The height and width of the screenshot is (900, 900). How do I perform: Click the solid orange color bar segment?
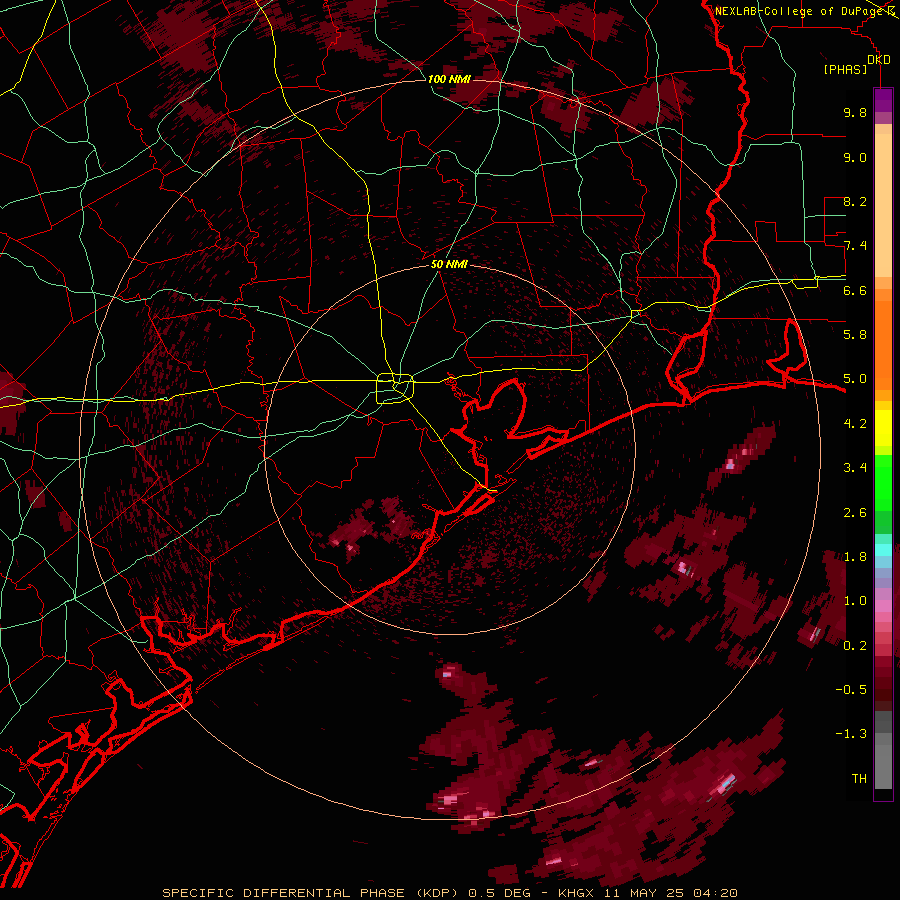coord(883,344)
